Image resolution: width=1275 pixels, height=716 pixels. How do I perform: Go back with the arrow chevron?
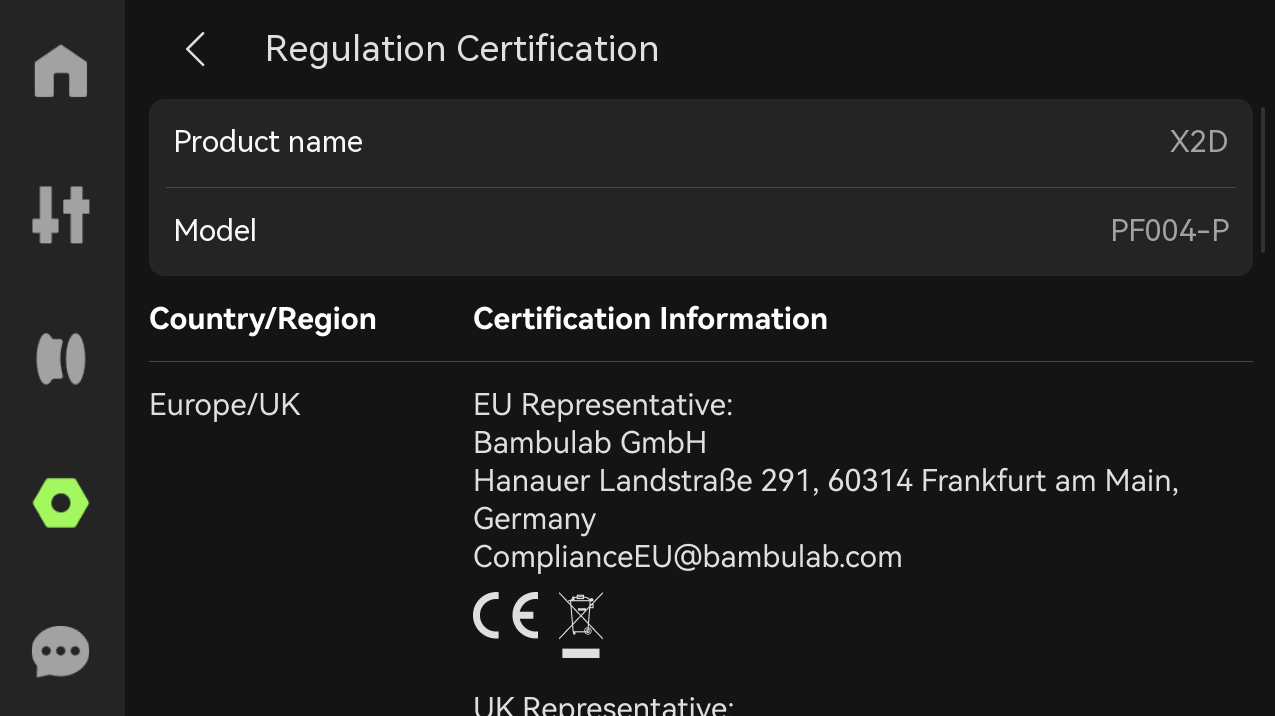point(195,49)
